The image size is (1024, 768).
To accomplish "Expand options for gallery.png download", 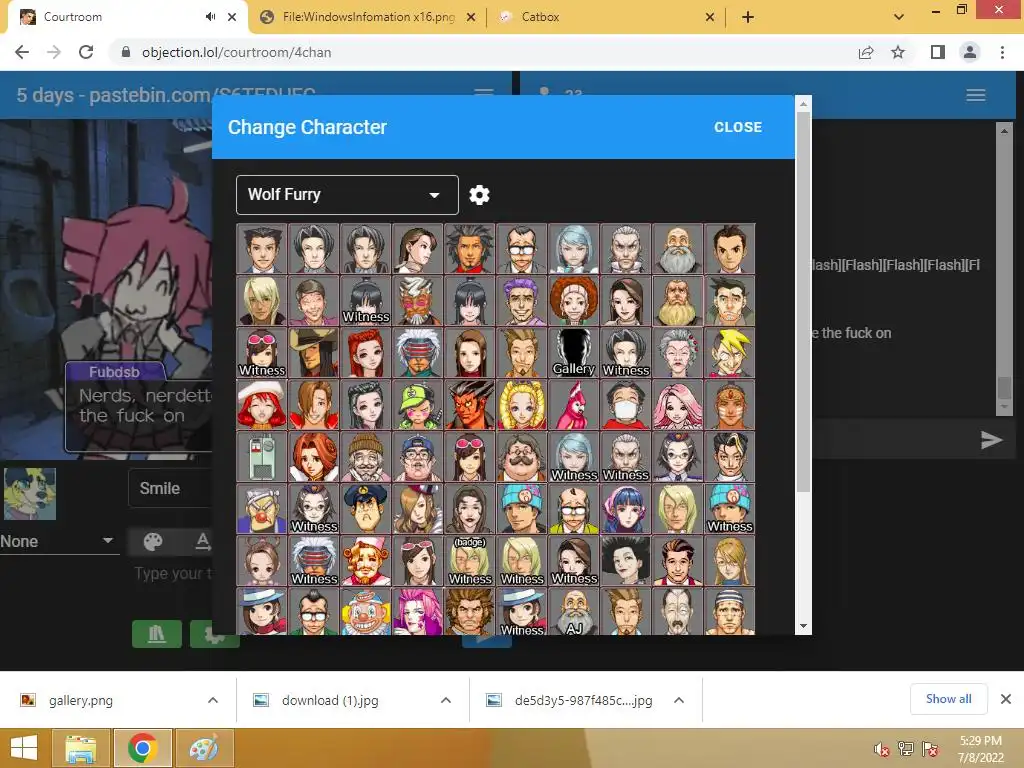I will point(213,700).
